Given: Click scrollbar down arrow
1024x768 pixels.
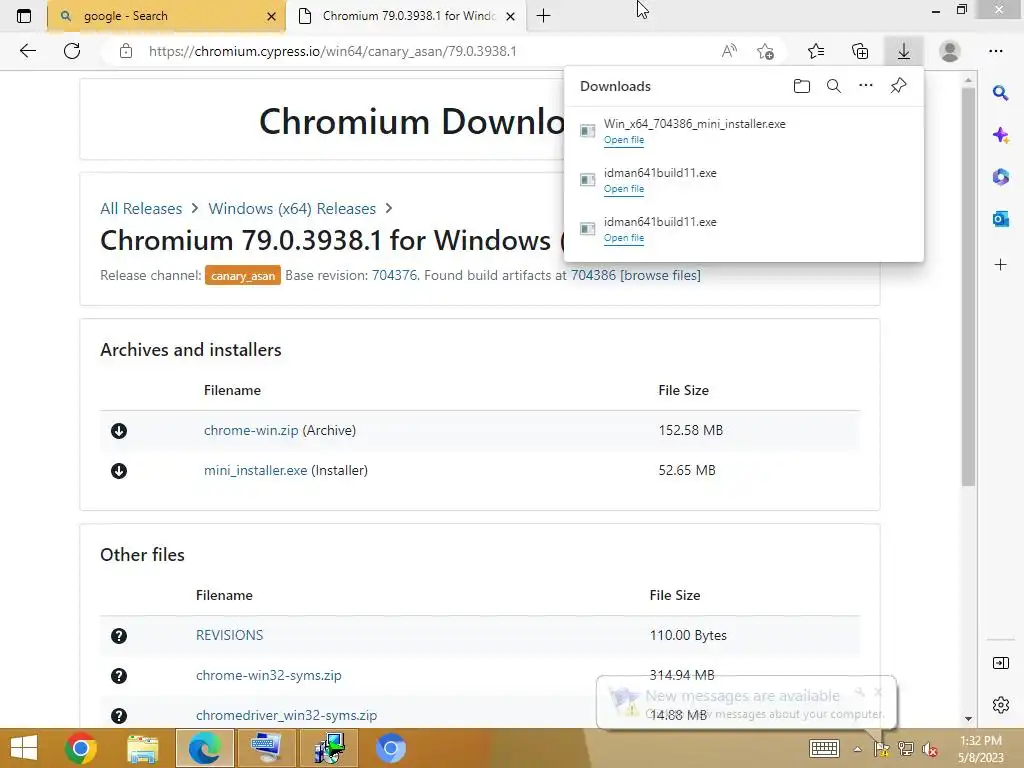Looking at the screenshot, I should (x=968, y=718).
